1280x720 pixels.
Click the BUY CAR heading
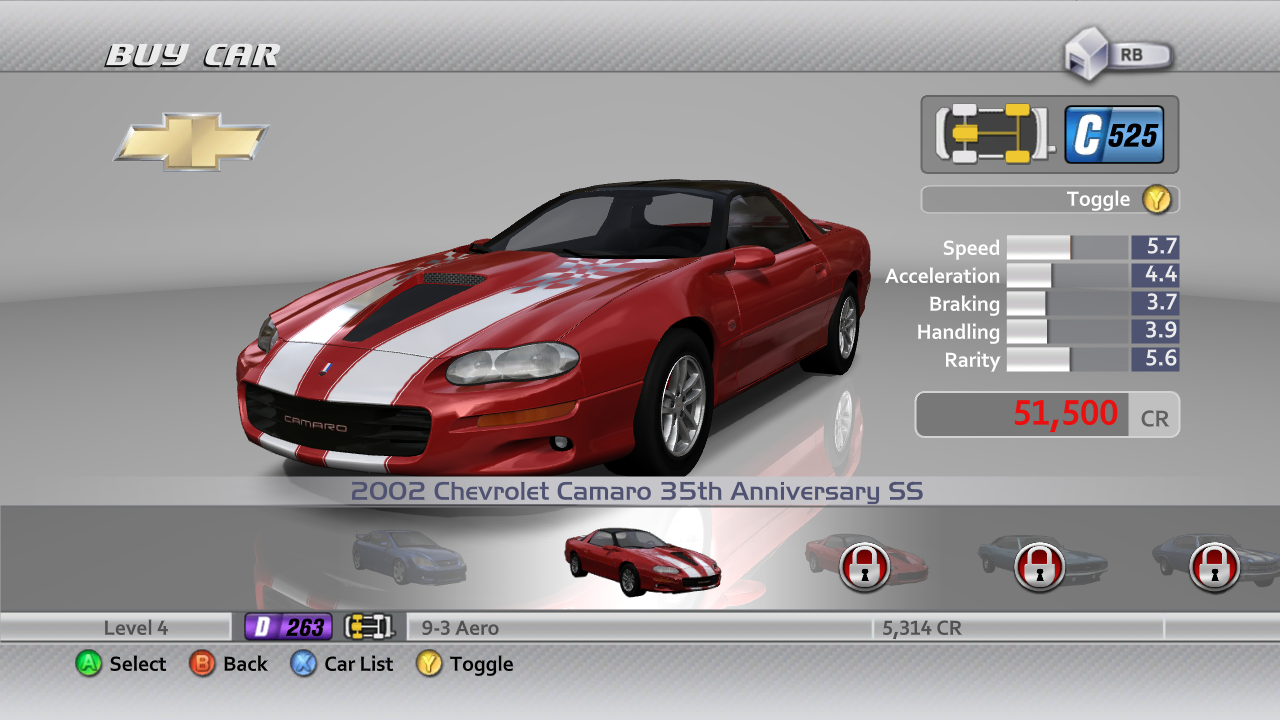point(192,56)
